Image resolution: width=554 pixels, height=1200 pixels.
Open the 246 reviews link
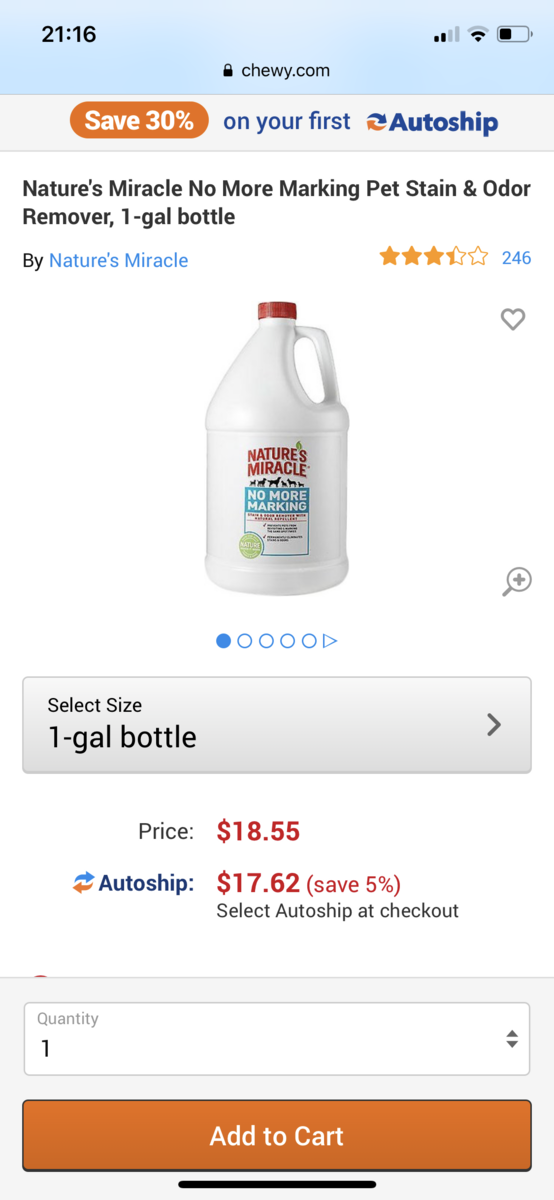[516, 258]
